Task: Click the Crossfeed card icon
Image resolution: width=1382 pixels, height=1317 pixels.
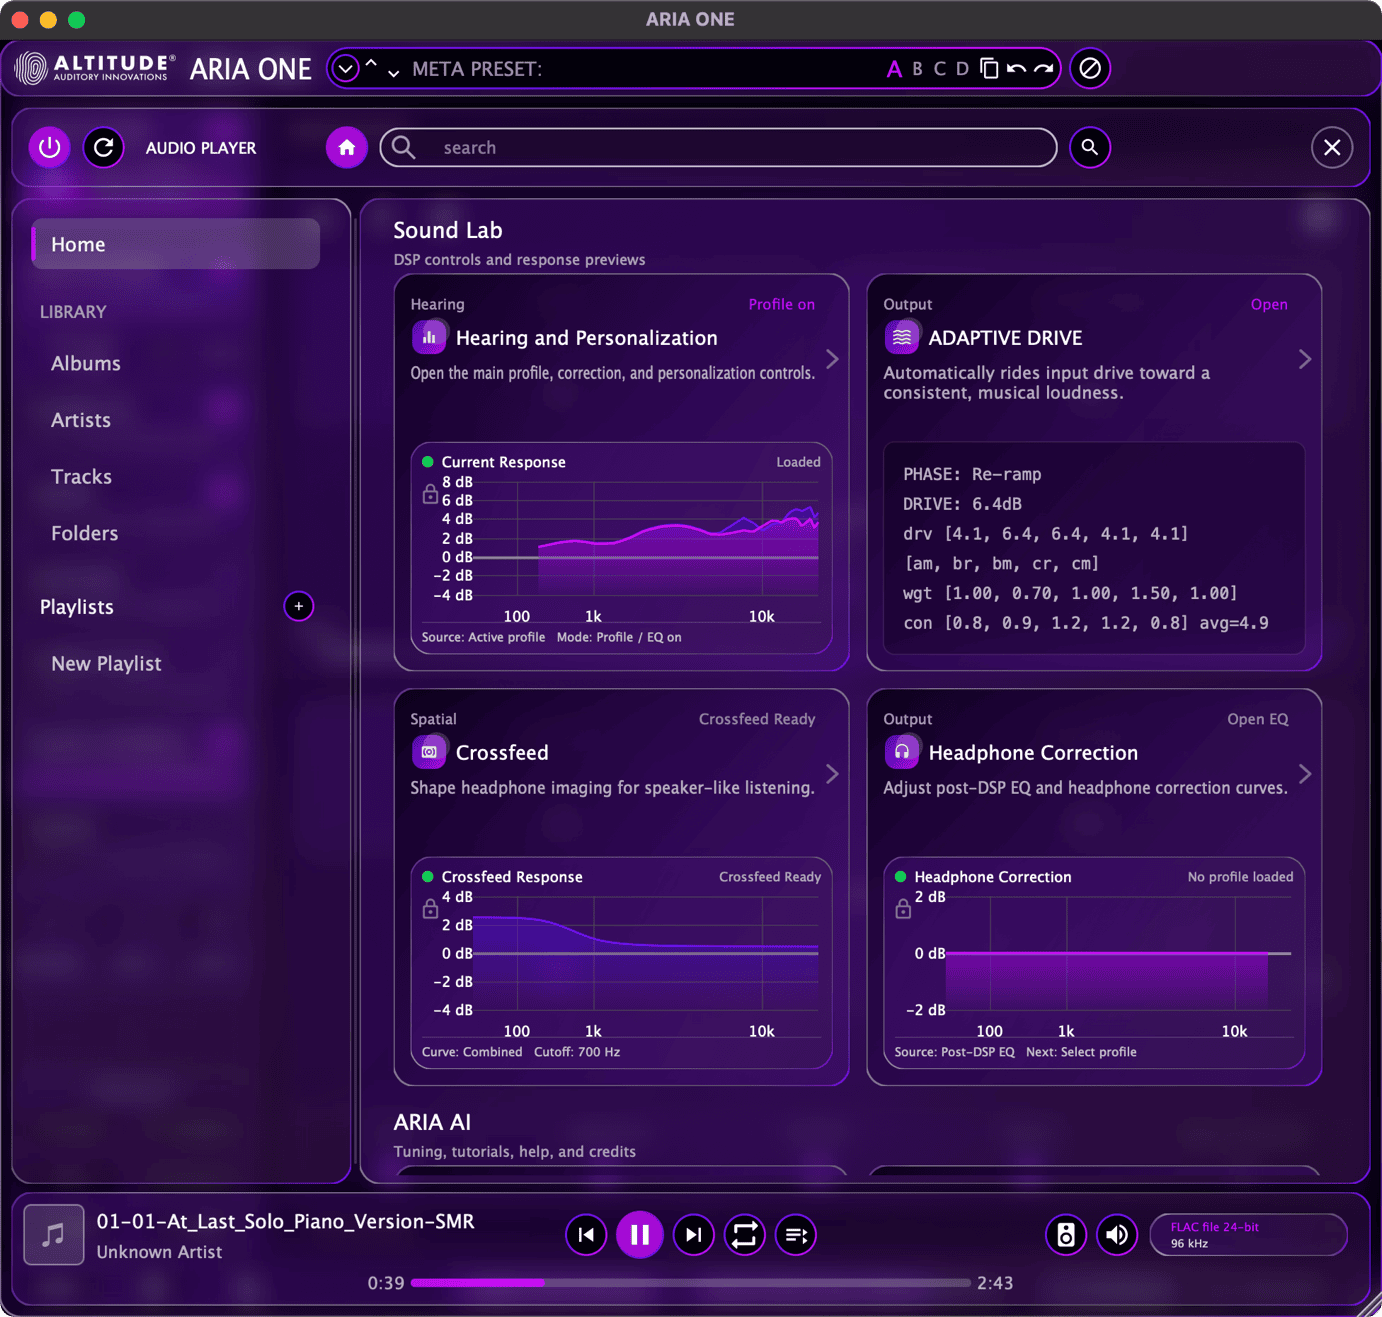Action: coord(429,752)
